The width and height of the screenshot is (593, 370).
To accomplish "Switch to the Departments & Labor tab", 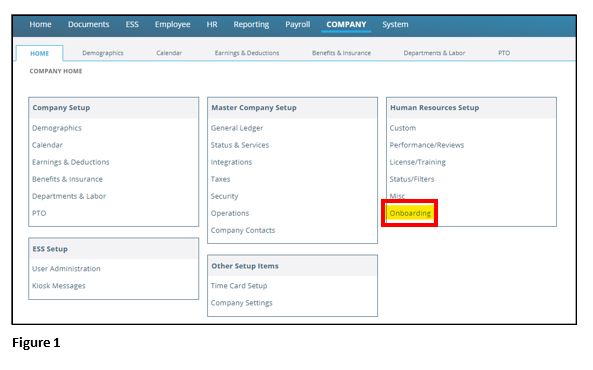I will click(x=434, y=53).
